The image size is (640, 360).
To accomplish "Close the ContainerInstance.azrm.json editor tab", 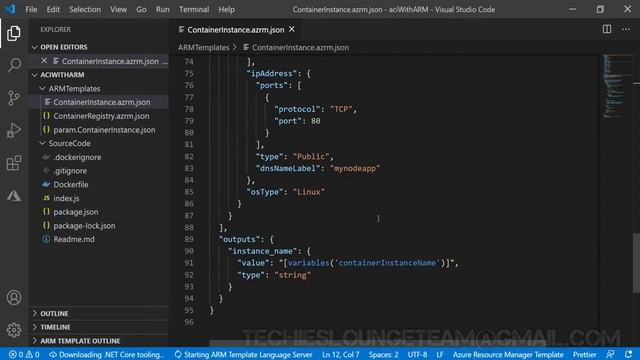I will tap(292, 29).
